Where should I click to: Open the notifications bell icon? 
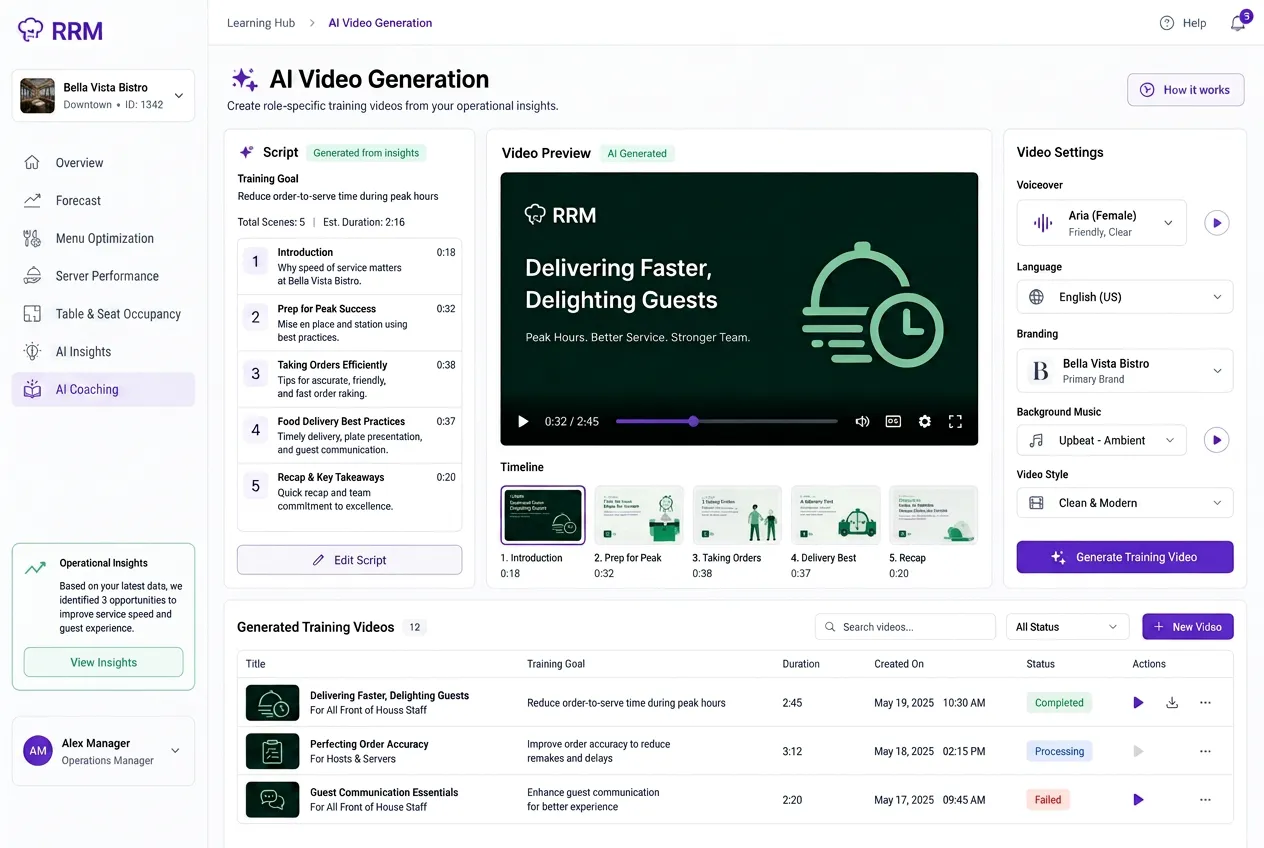pyautogui.click(x=1238, y=23)
